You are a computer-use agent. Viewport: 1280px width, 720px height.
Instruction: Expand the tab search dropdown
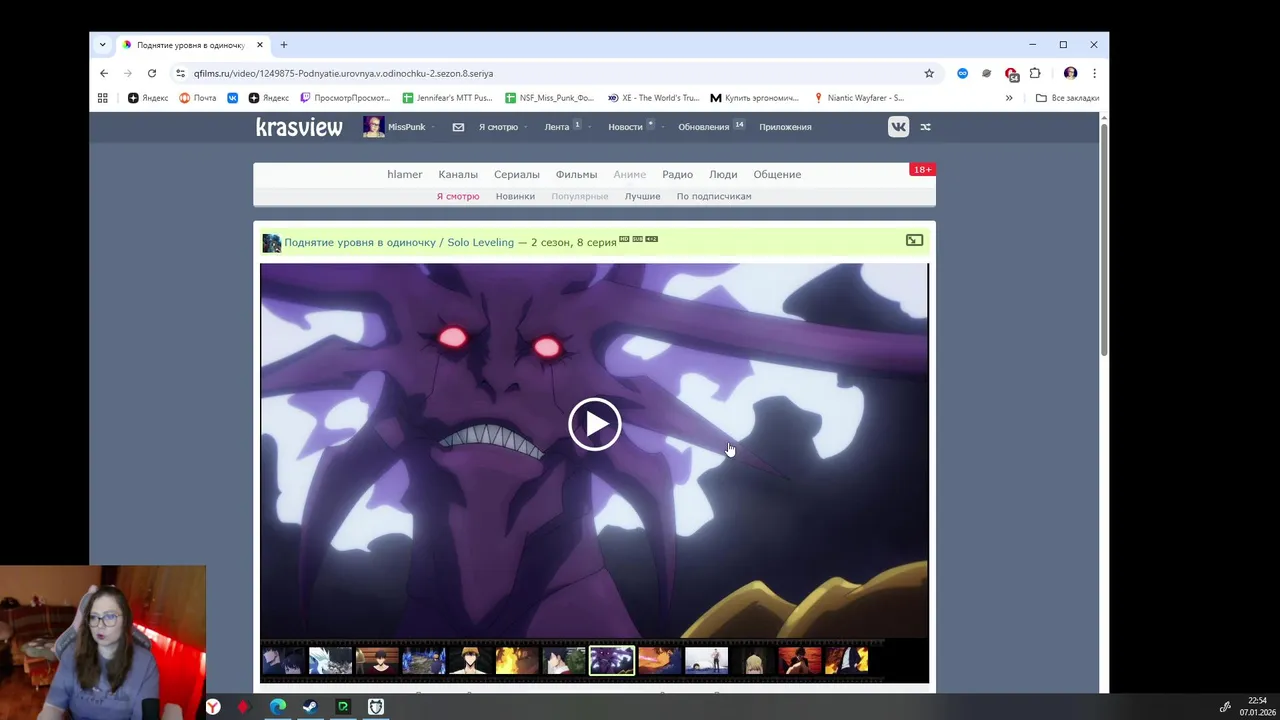point(102,45)
